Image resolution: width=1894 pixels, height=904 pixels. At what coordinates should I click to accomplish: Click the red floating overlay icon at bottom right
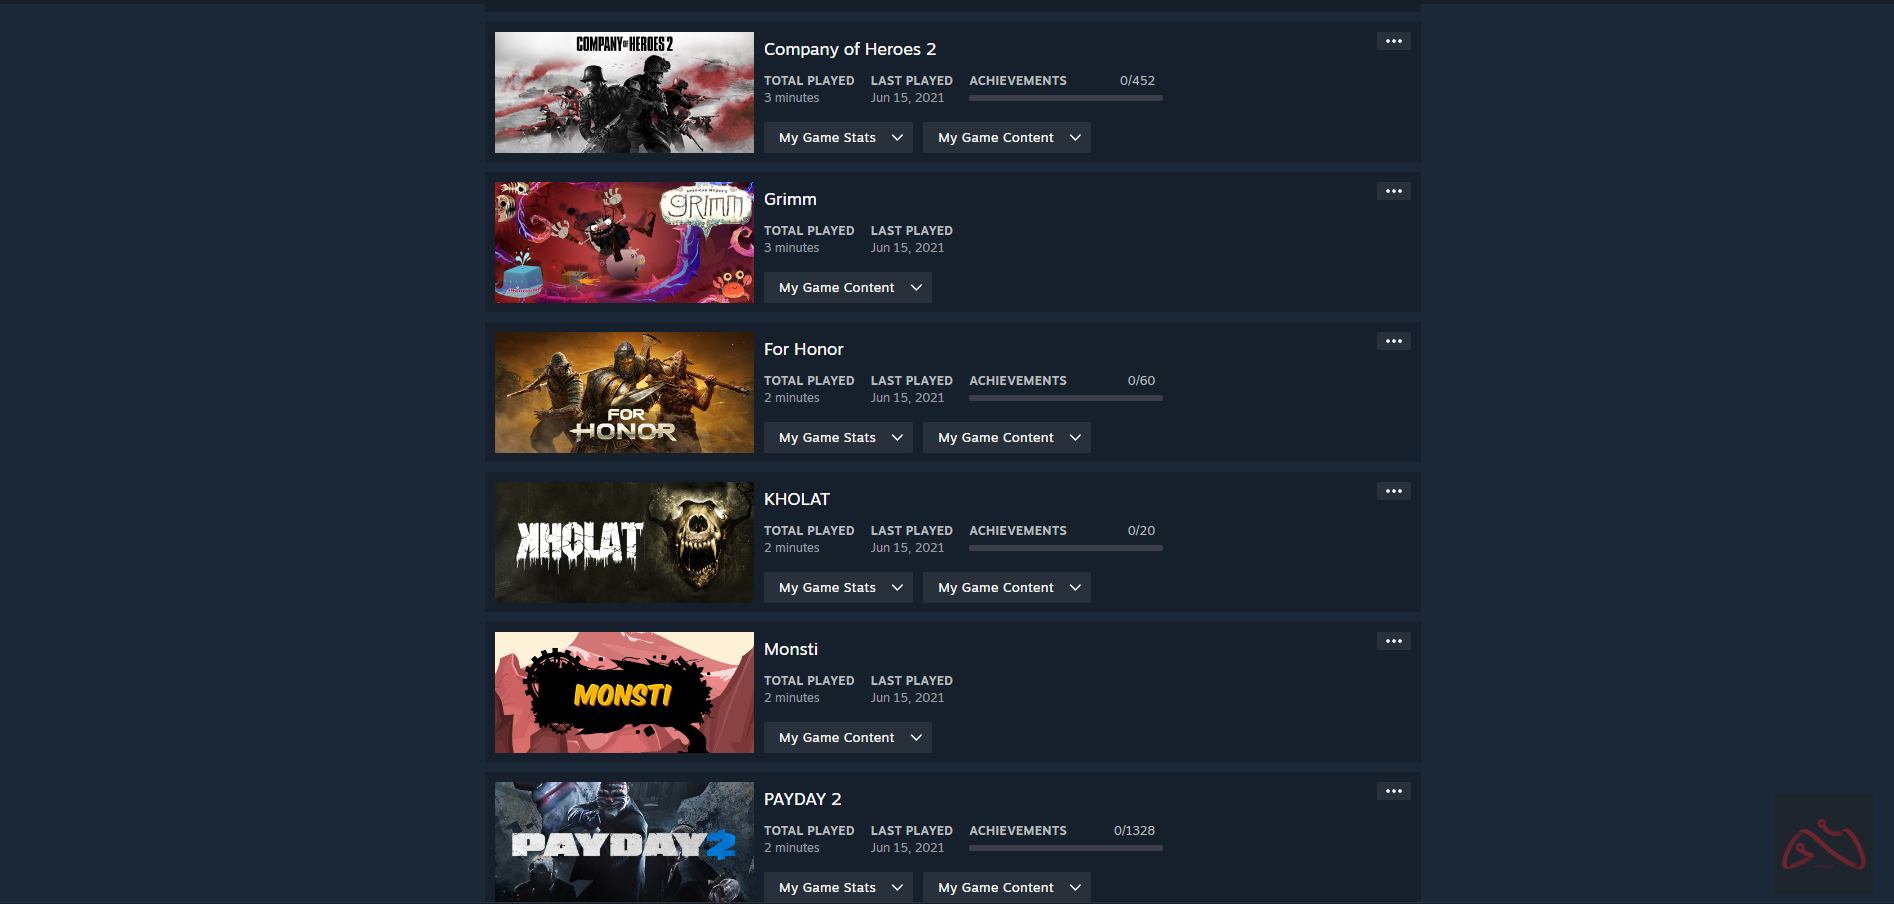[1823, 844]
